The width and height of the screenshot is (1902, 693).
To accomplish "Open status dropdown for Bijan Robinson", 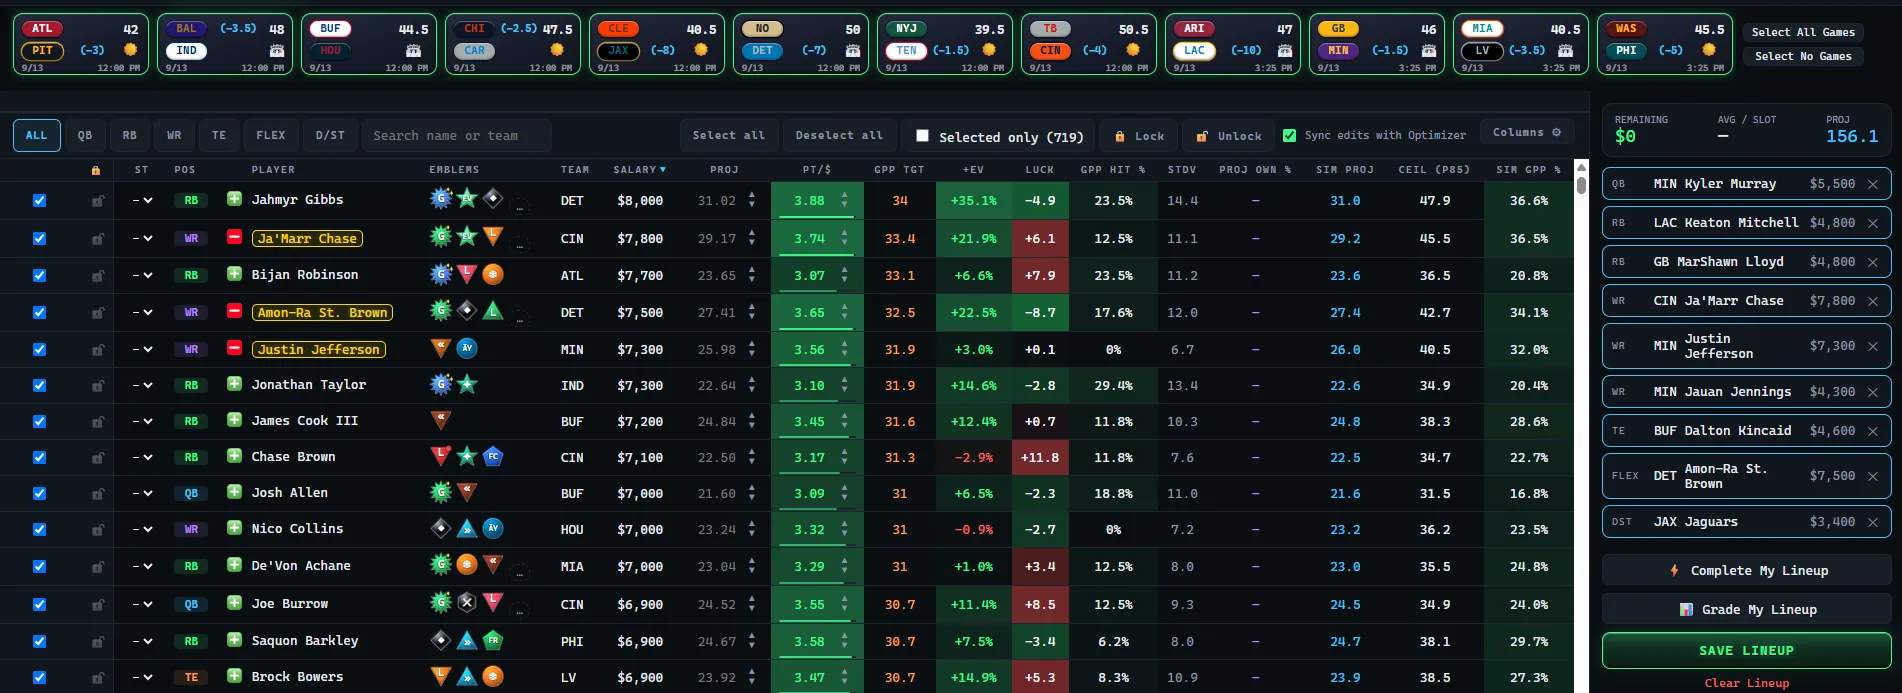I will coord(142,275).
